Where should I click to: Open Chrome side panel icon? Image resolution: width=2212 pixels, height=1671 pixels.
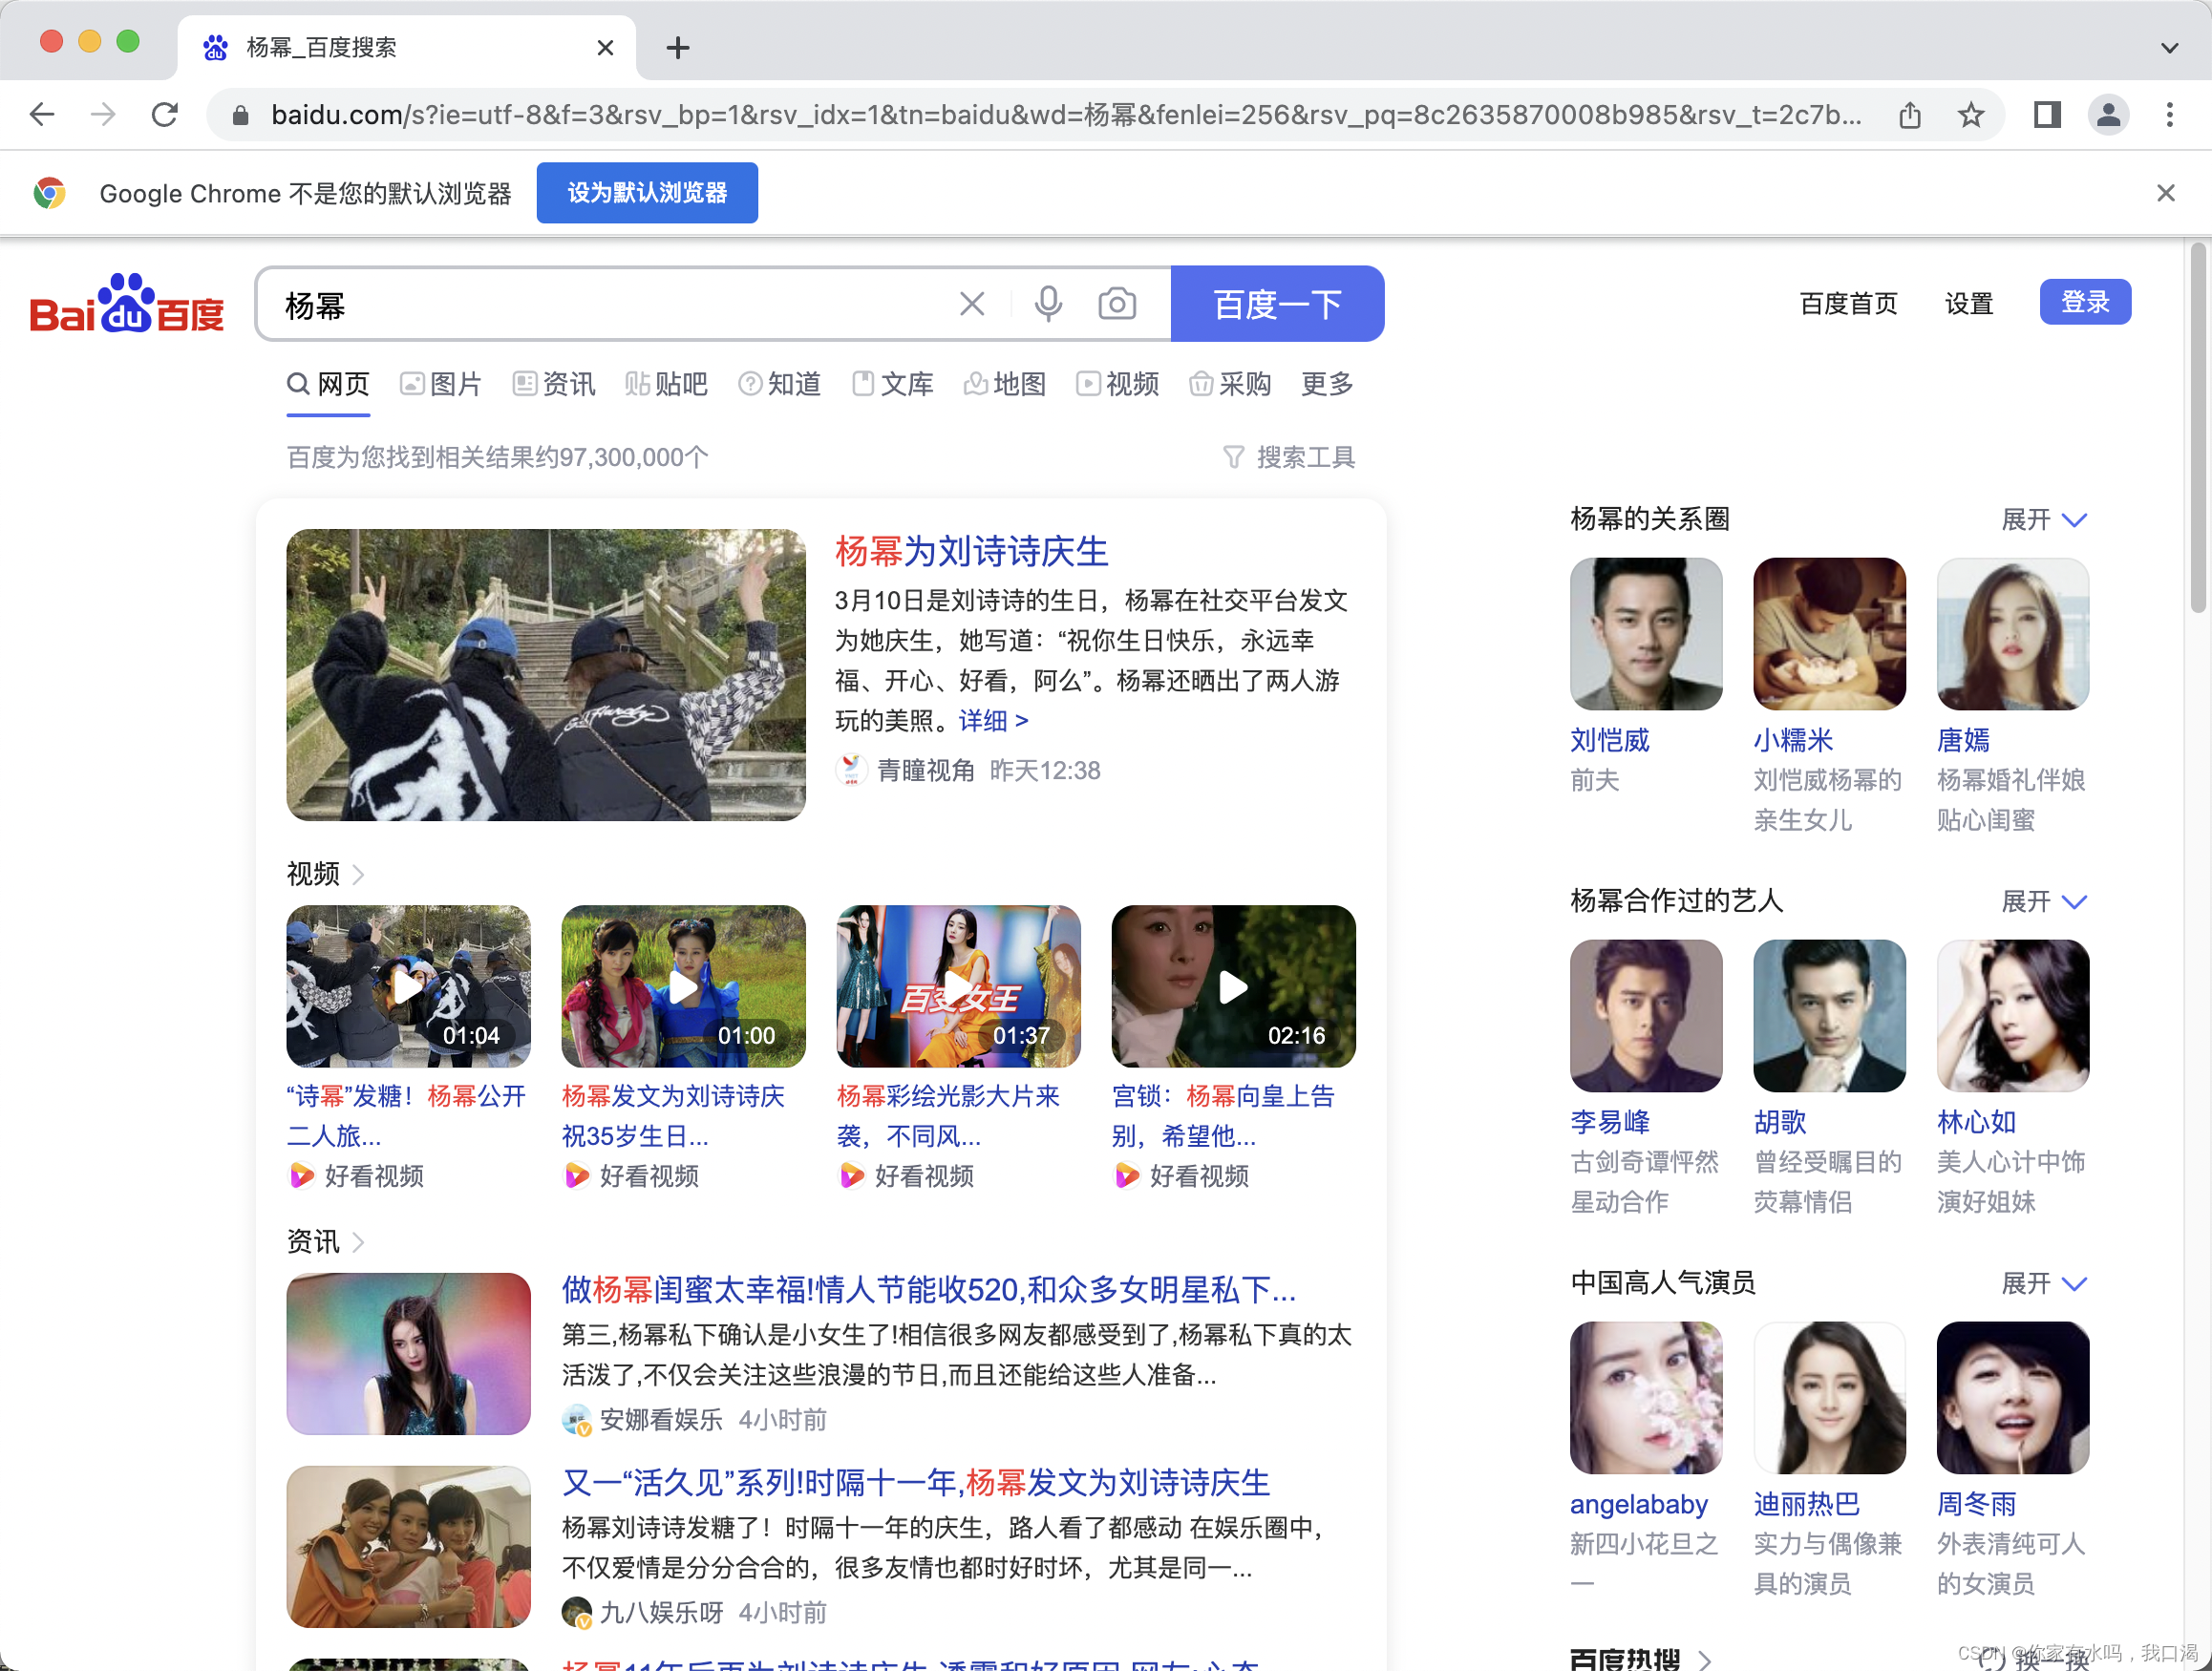tap(2046, 115)
